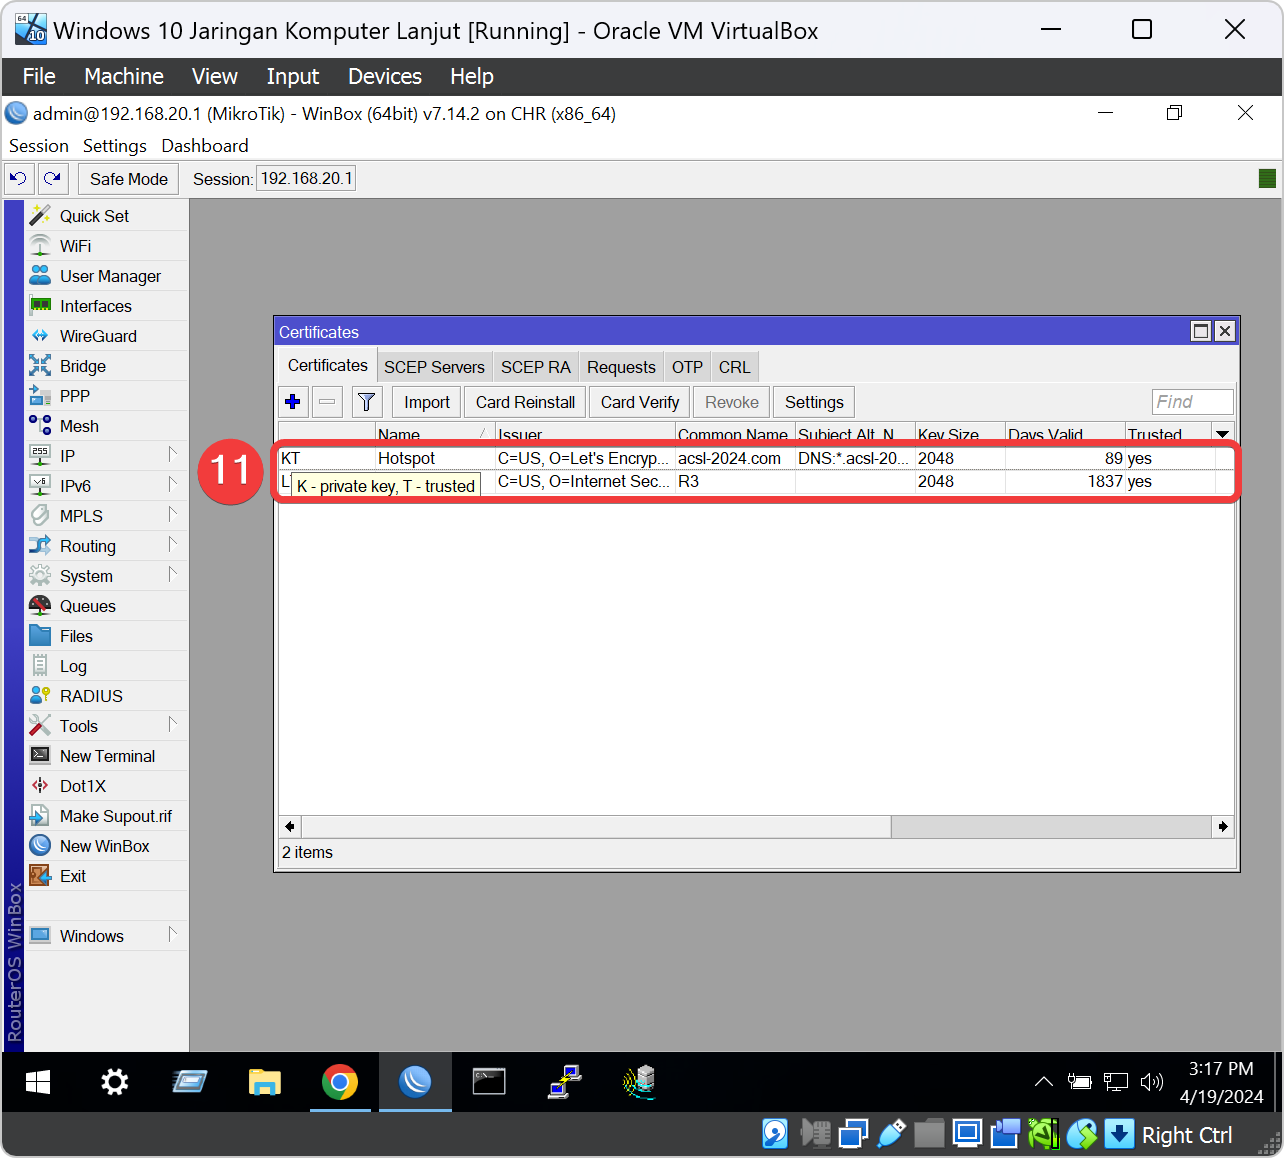
Task: Open Chrome from the taskbar
Action: tap(340, 1082)
